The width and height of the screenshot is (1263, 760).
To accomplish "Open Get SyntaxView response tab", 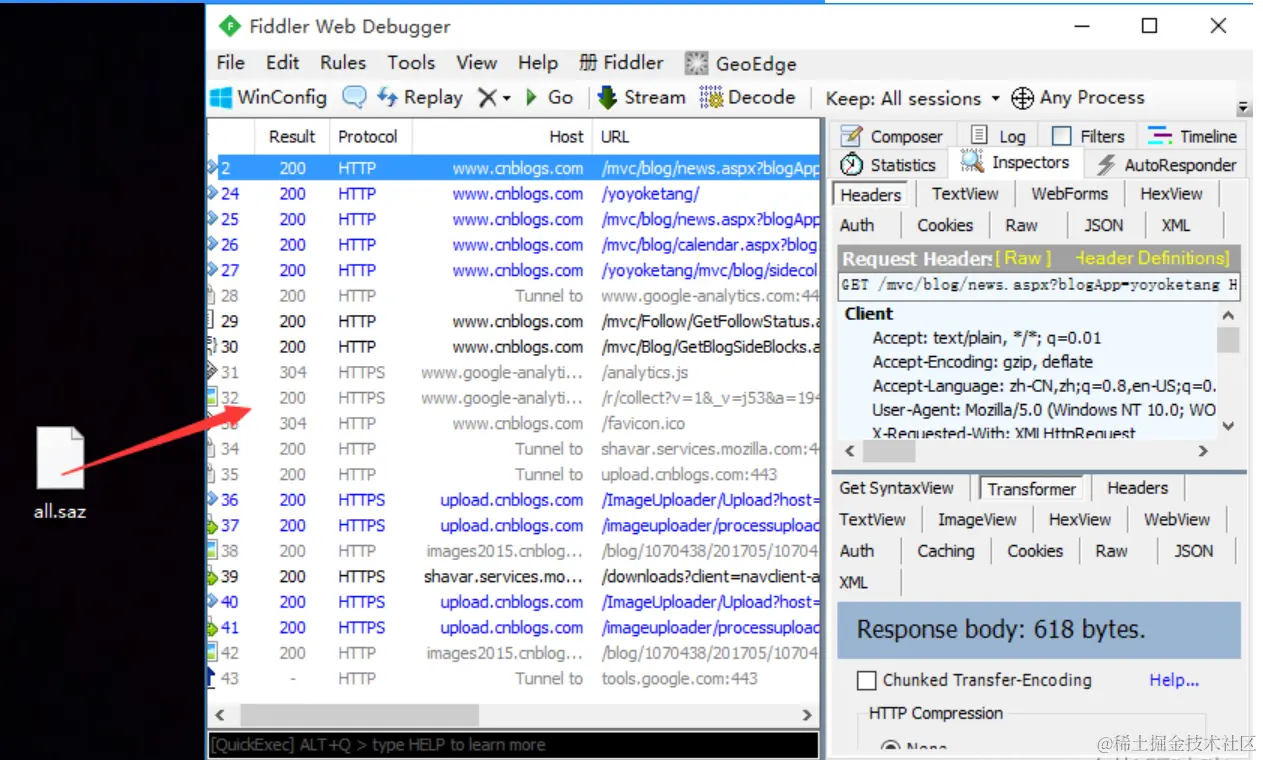I will point(897,488).
